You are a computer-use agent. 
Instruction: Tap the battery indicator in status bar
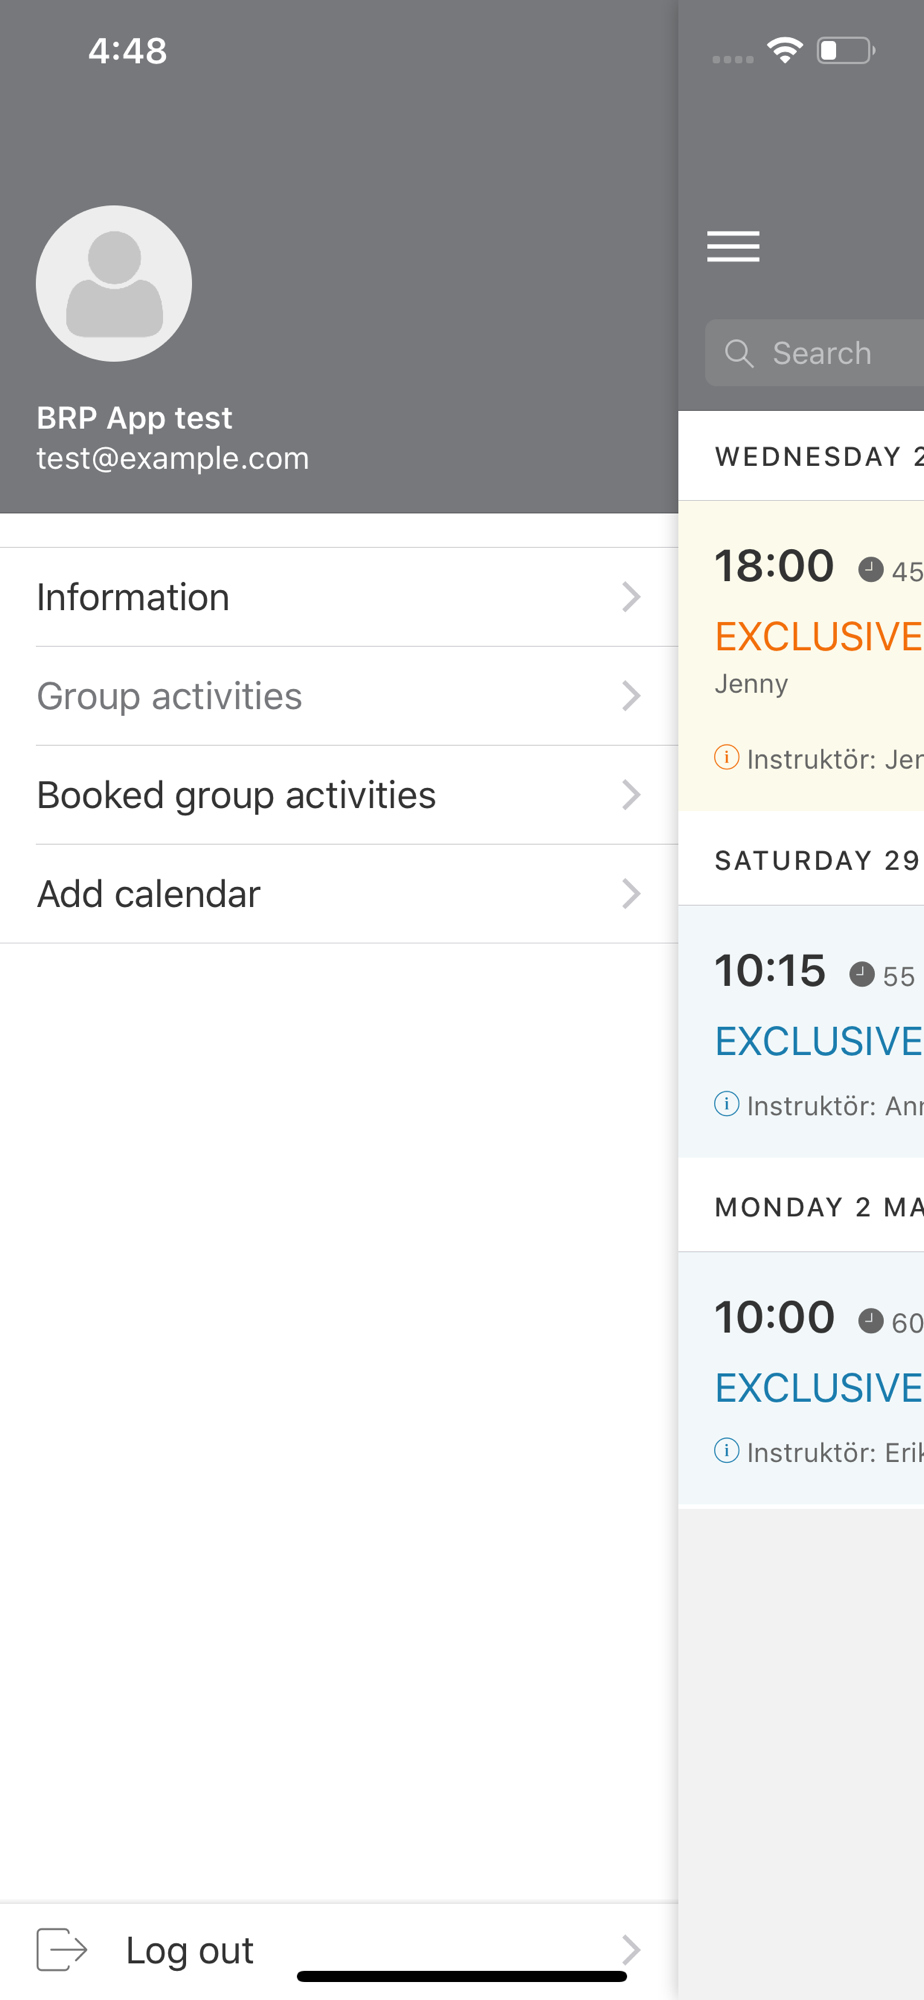point(846,50)
